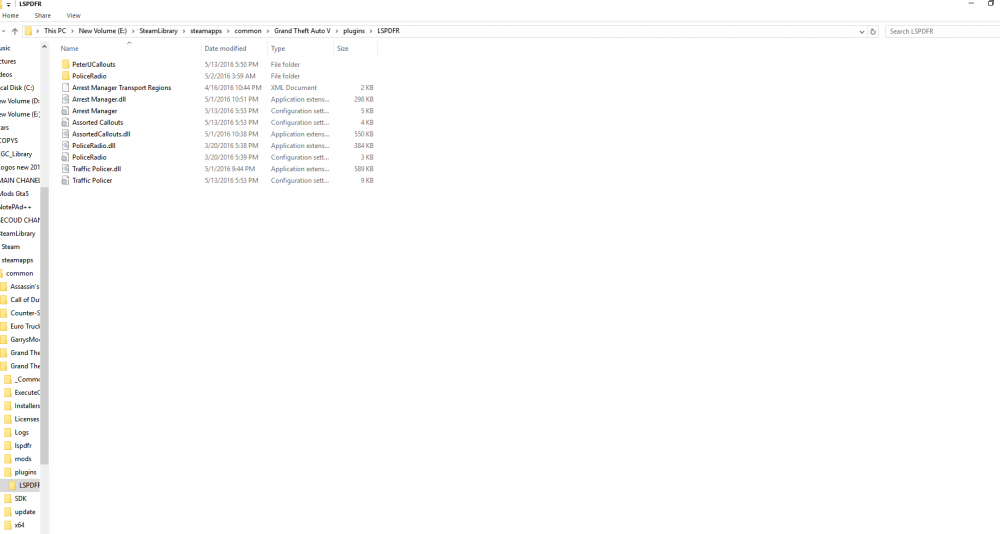Click the navigation pane scroll up arrow

click(x=44, y=47)
